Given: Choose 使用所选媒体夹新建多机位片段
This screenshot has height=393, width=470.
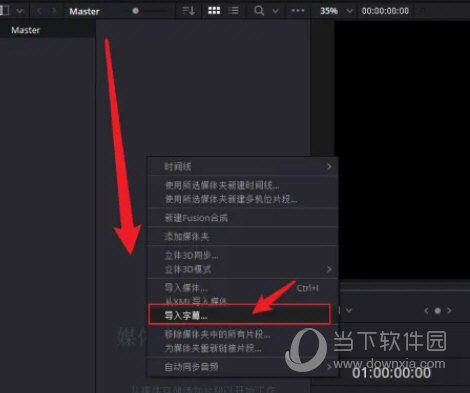Looking at the screenshot, I should [243, 199].
